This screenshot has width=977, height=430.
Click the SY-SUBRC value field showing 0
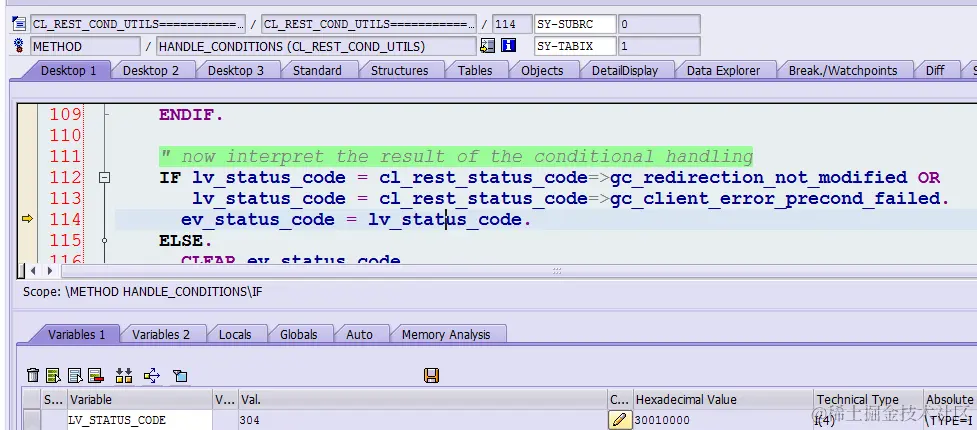click(659, 24)
